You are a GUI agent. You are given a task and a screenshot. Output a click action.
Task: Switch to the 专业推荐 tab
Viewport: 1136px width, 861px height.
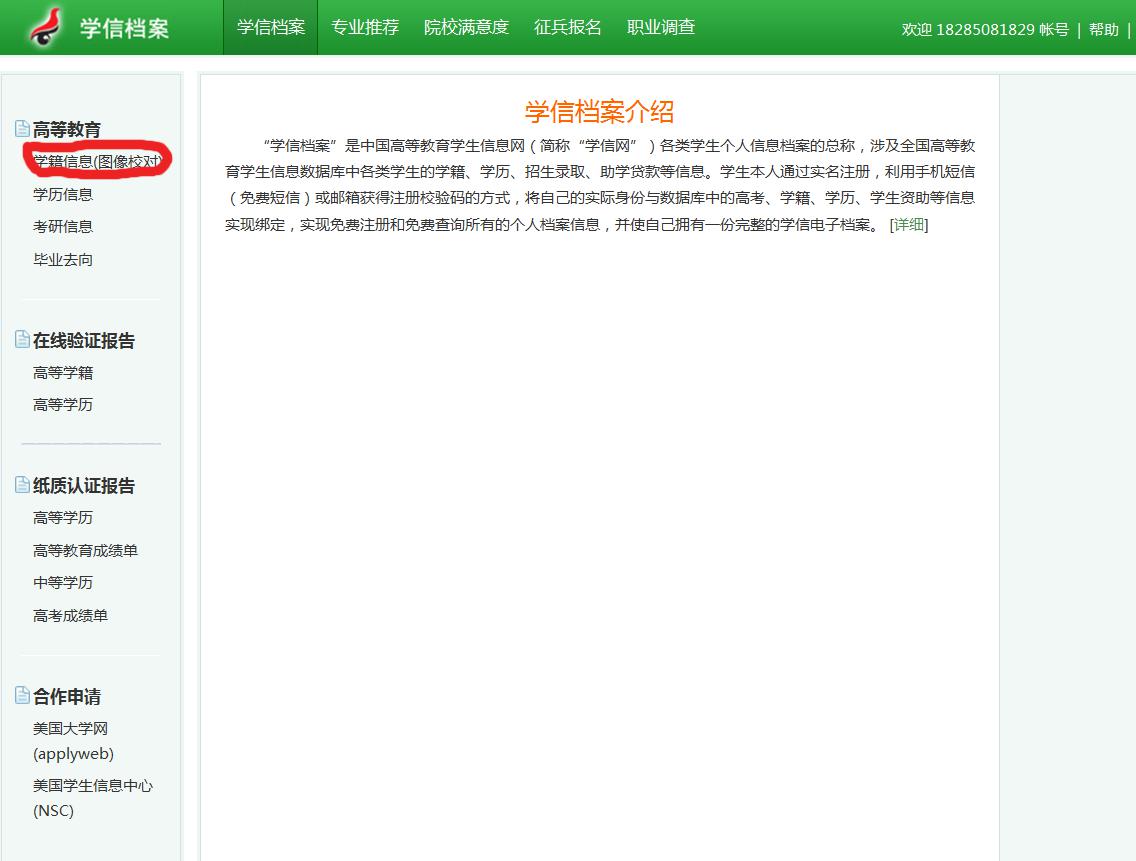[x=365, y=27]
